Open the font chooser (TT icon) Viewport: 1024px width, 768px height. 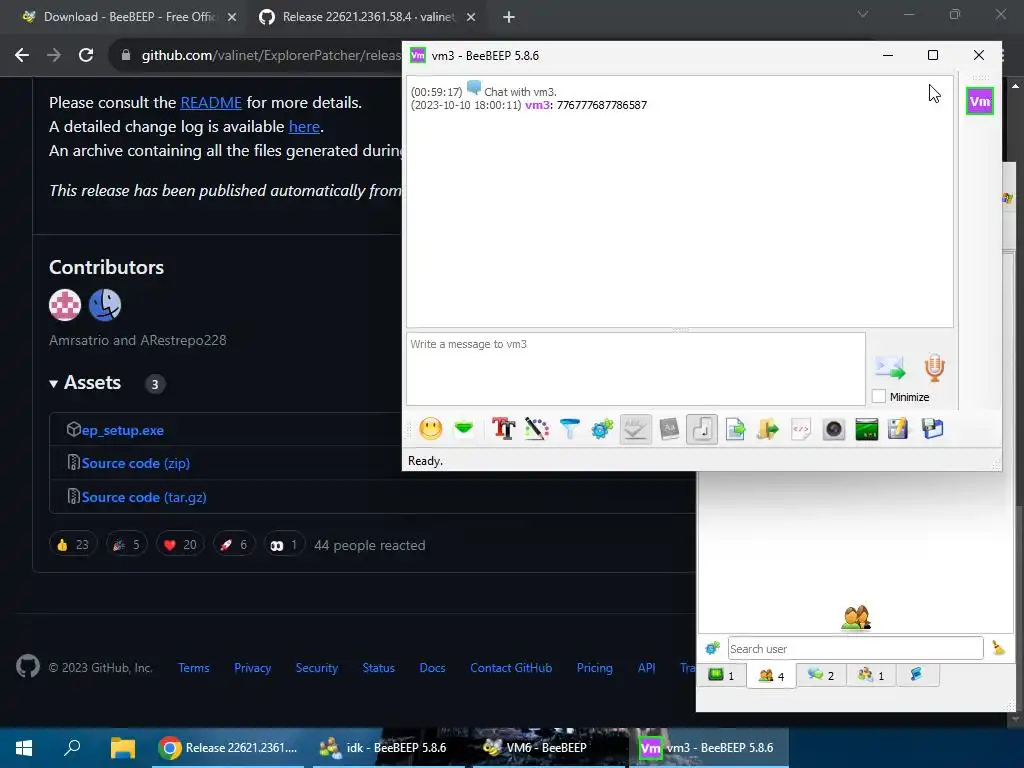click(504, 429)
